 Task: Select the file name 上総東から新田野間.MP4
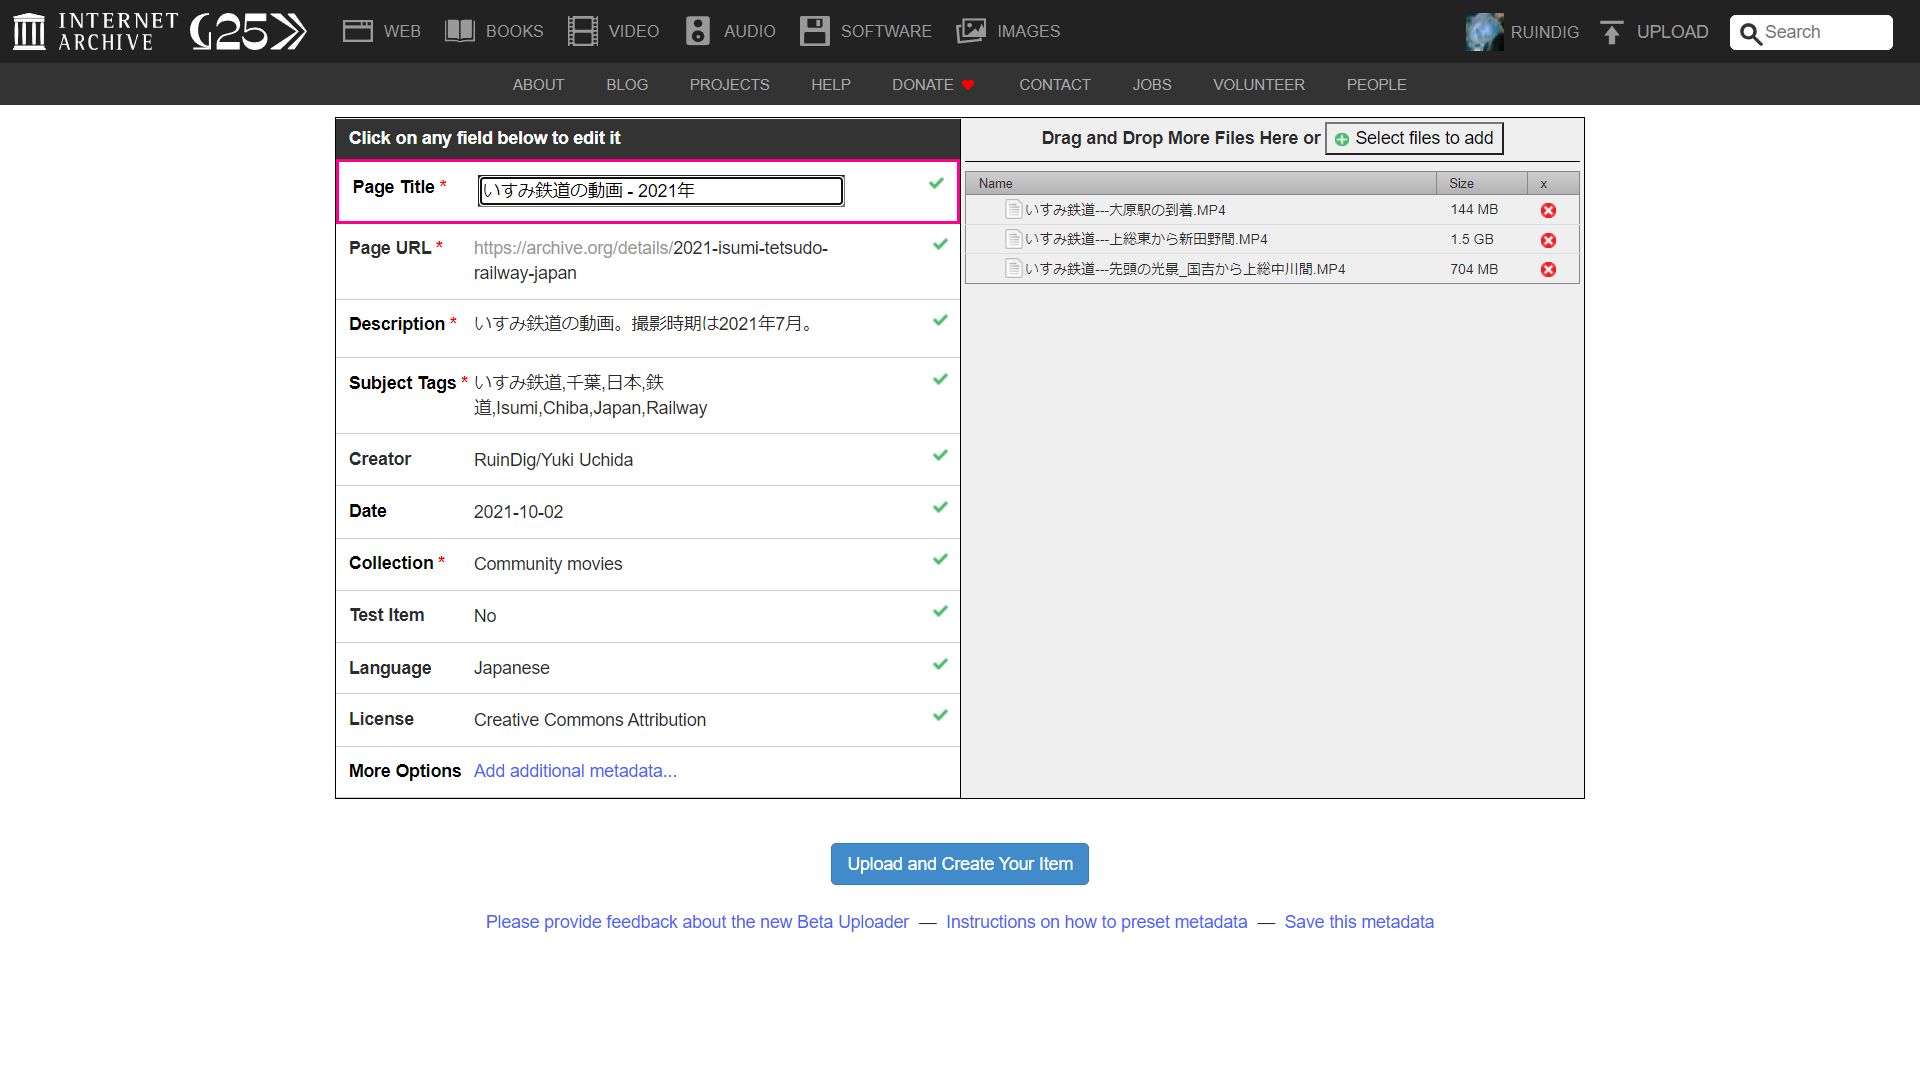pyautogui.click(x=1146, y=239)
